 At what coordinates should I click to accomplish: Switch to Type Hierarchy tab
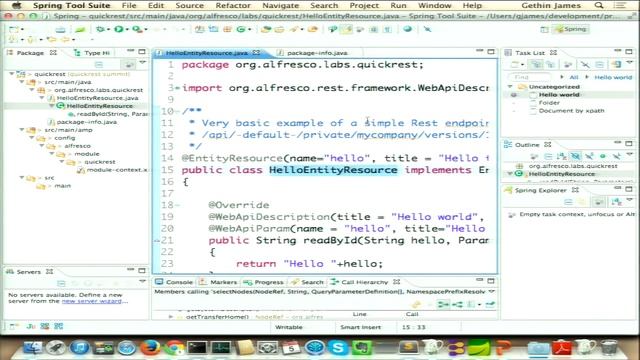pyautogui.click(x=92, y=53)
